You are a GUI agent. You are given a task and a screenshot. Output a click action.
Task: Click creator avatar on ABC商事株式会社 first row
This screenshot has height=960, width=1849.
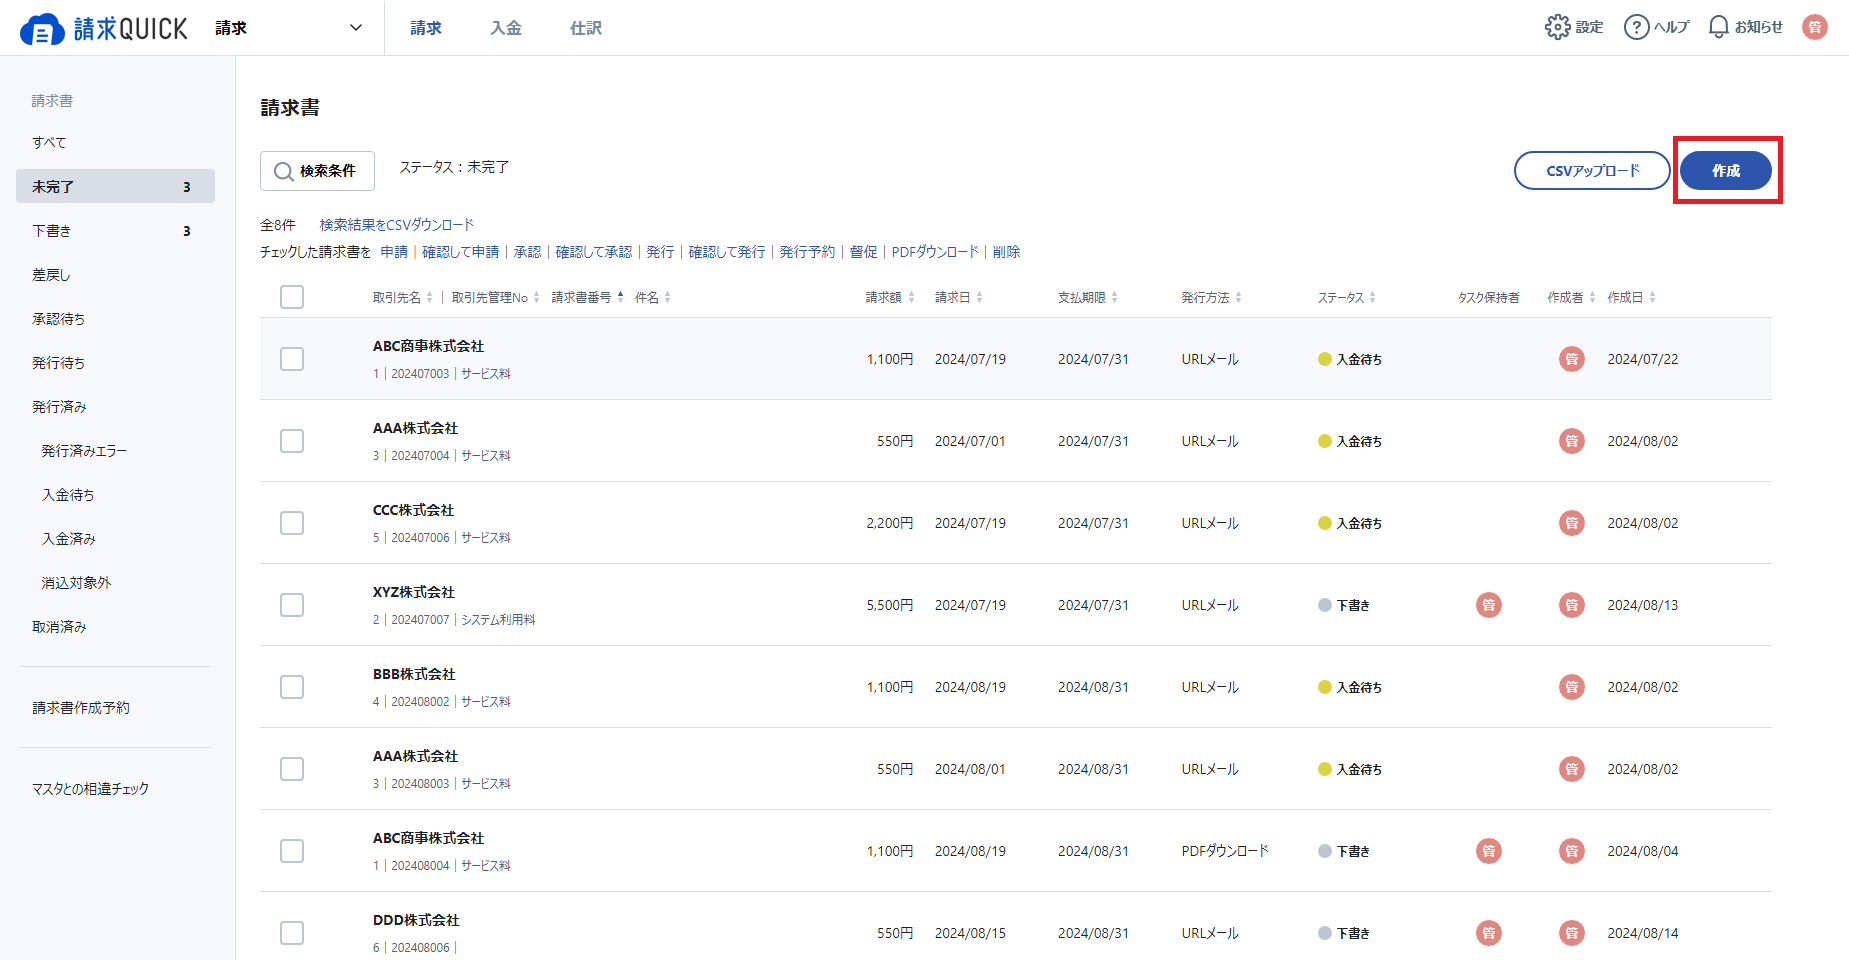point(1571,359)
